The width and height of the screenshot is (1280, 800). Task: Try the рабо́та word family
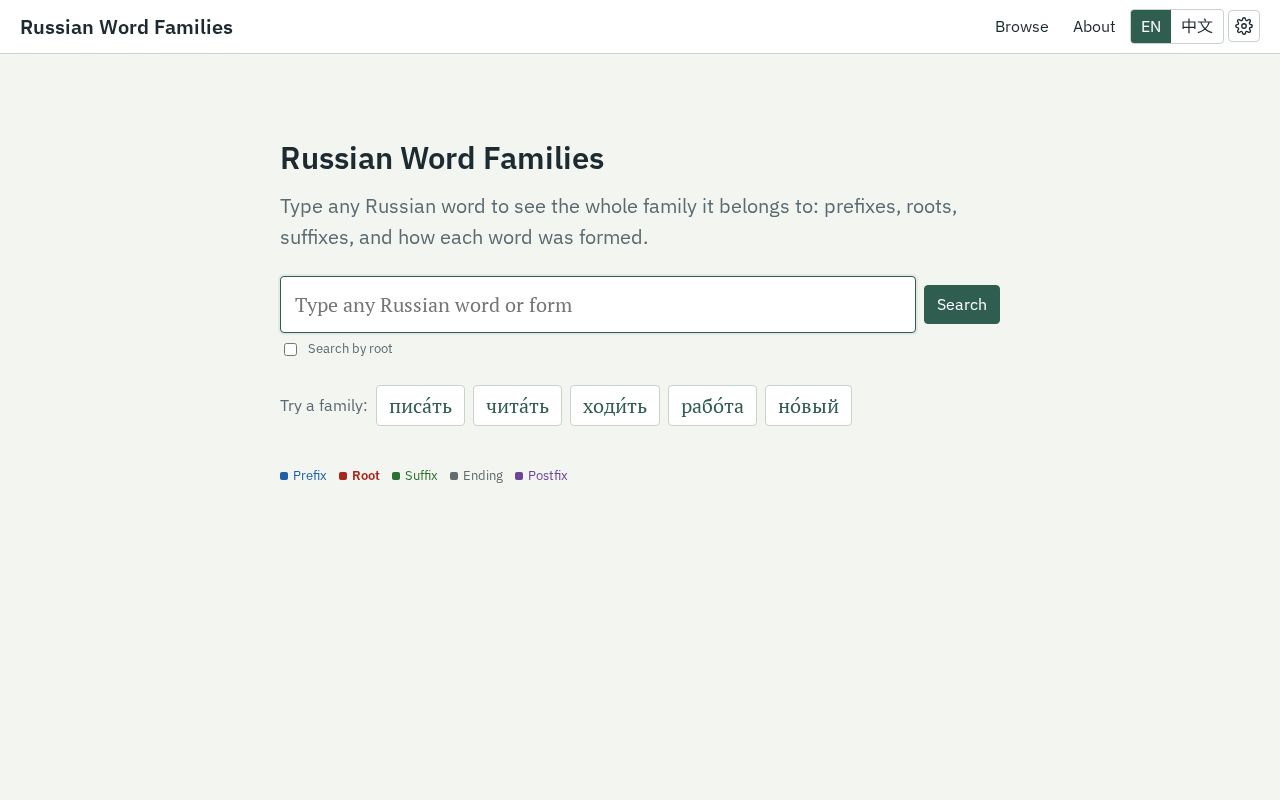tap(712, 405)
